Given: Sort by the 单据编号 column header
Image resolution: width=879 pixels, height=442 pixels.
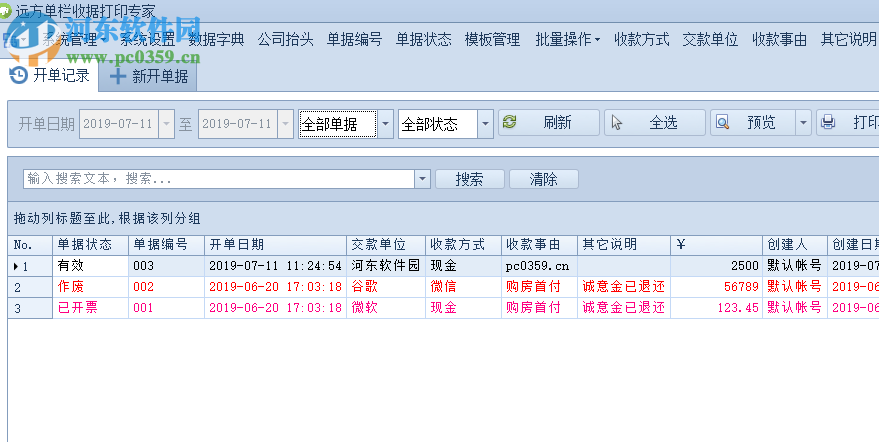Looking at the screenshot, I should click(x=166, y=245).
